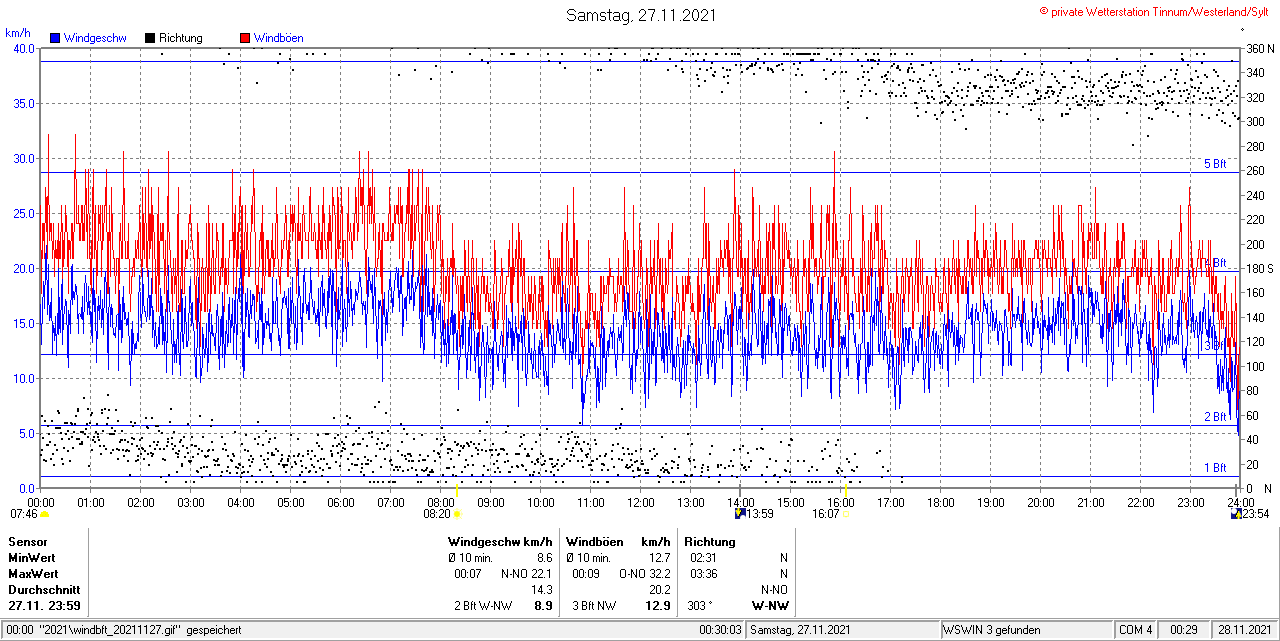Click the 2 Bft line label

(x=1215, y=417)
